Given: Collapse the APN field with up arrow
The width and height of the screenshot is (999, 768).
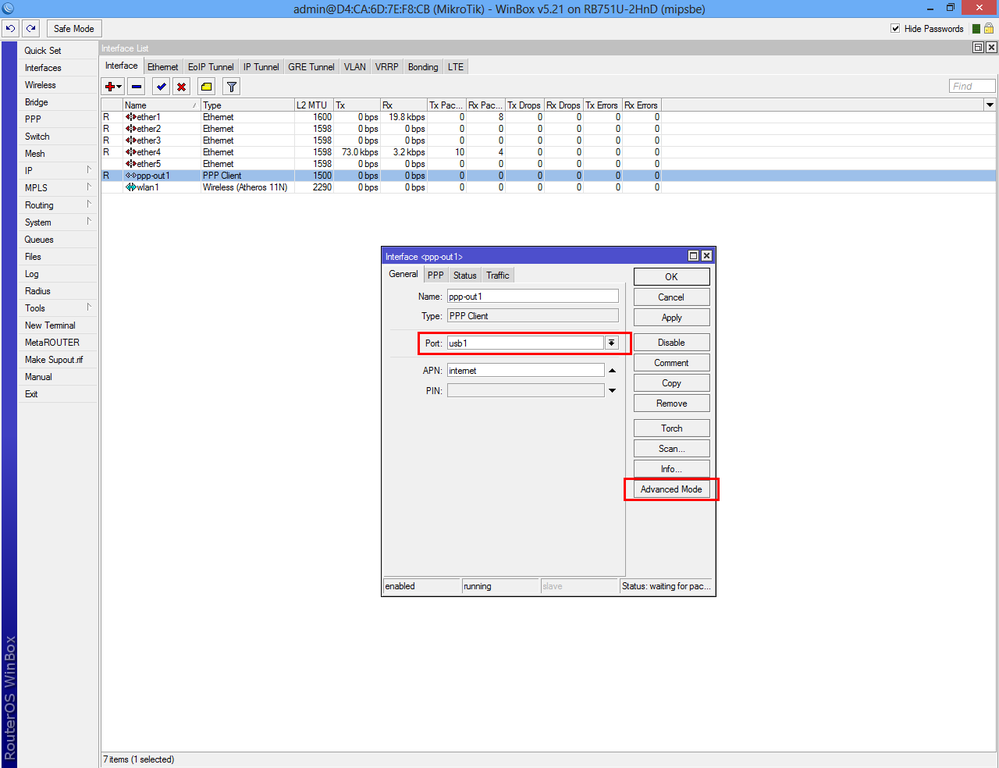Looking at the screenshot, I should (x=612, y=370).
